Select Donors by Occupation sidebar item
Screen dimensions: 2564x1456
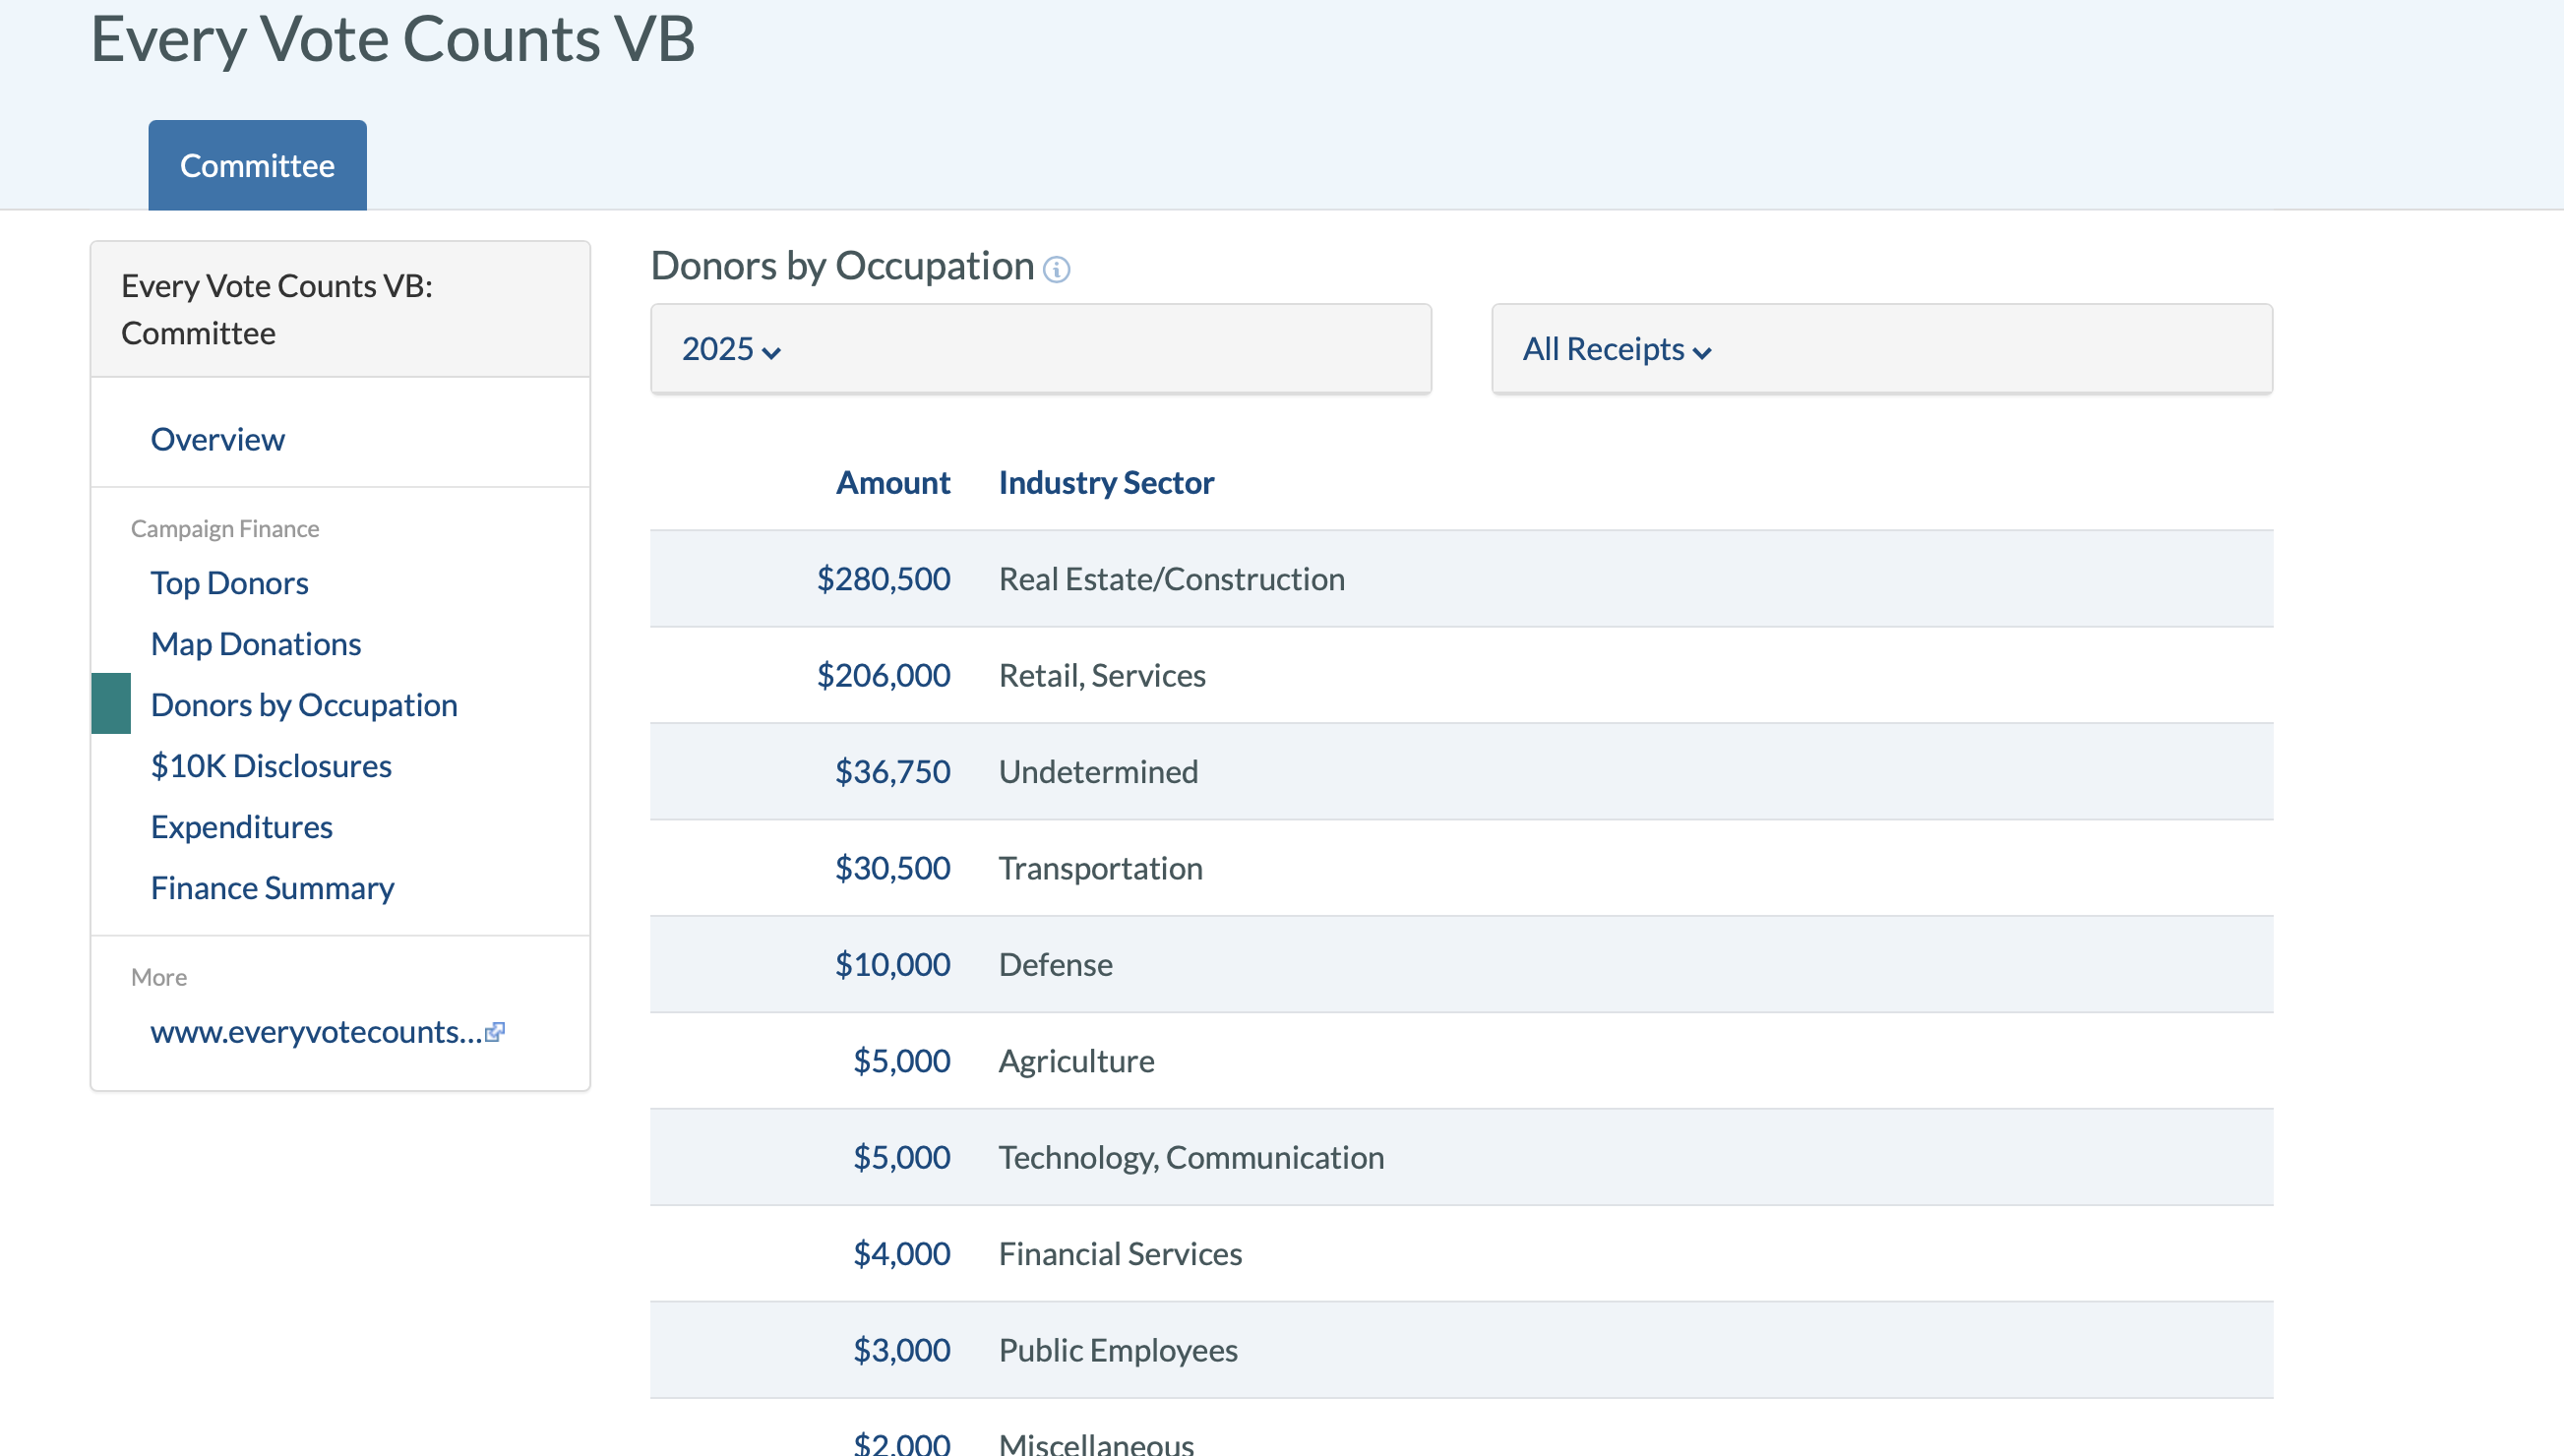pos(303,705)
